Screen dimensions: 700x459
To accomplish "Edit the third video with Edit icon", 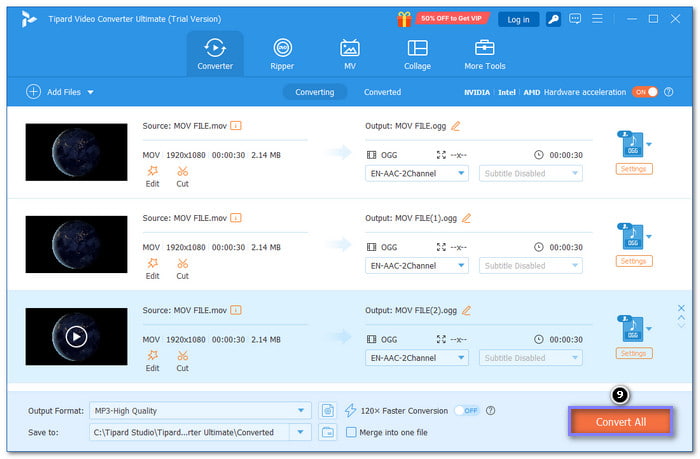I will point(153,361).
